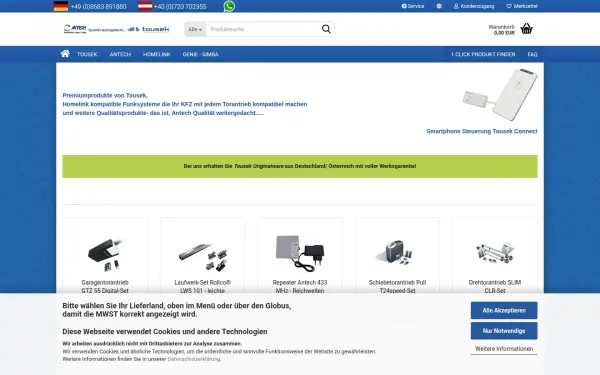Viewport: 600px width, 375px height.
Task: Open the FAQ page
Action: 532,54
